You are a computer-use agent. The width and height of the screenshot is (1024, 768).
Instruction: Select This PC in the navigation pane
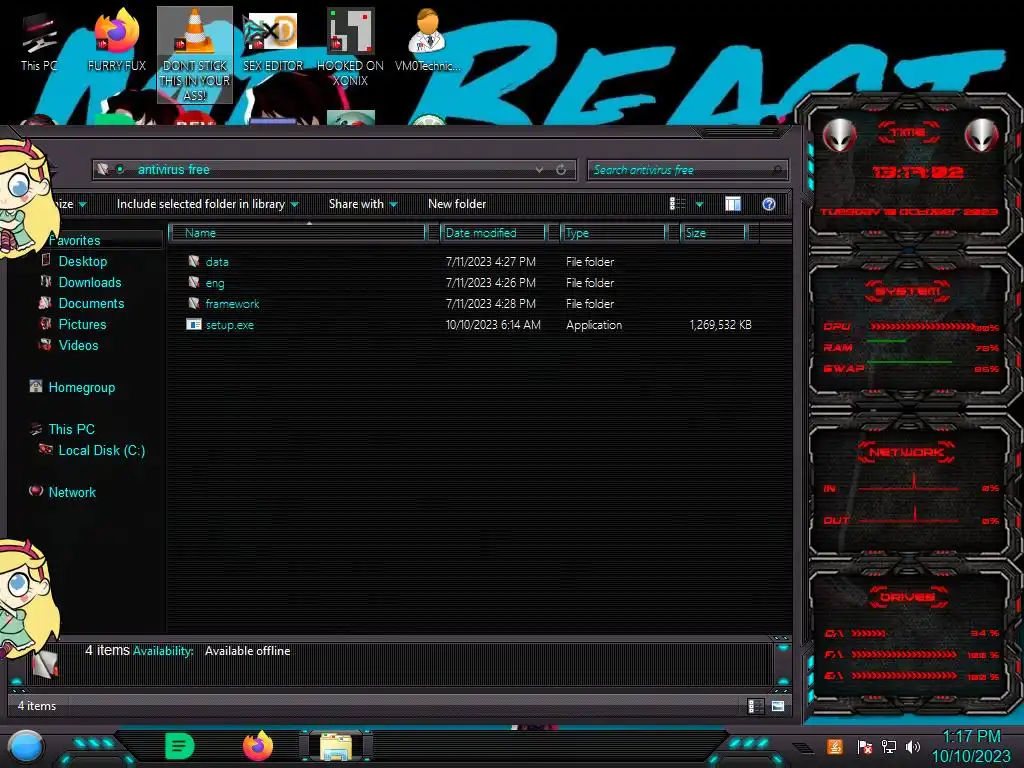coord(72,429)
